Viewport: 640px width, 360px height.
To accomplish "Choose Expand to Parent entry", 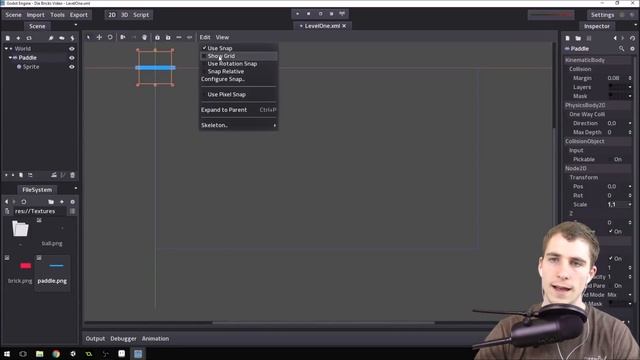I will click(239, 110).
